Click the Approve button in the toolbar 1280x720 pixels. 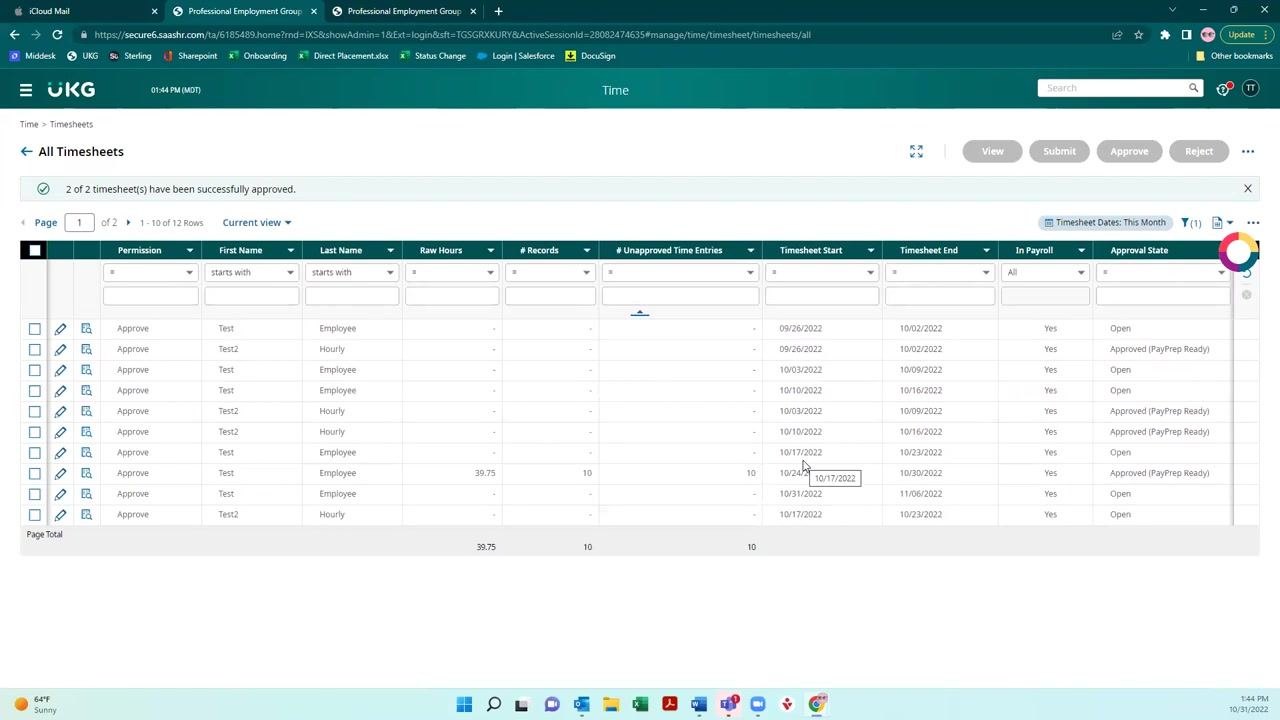pyautogui.click(x=1129, y=151)
